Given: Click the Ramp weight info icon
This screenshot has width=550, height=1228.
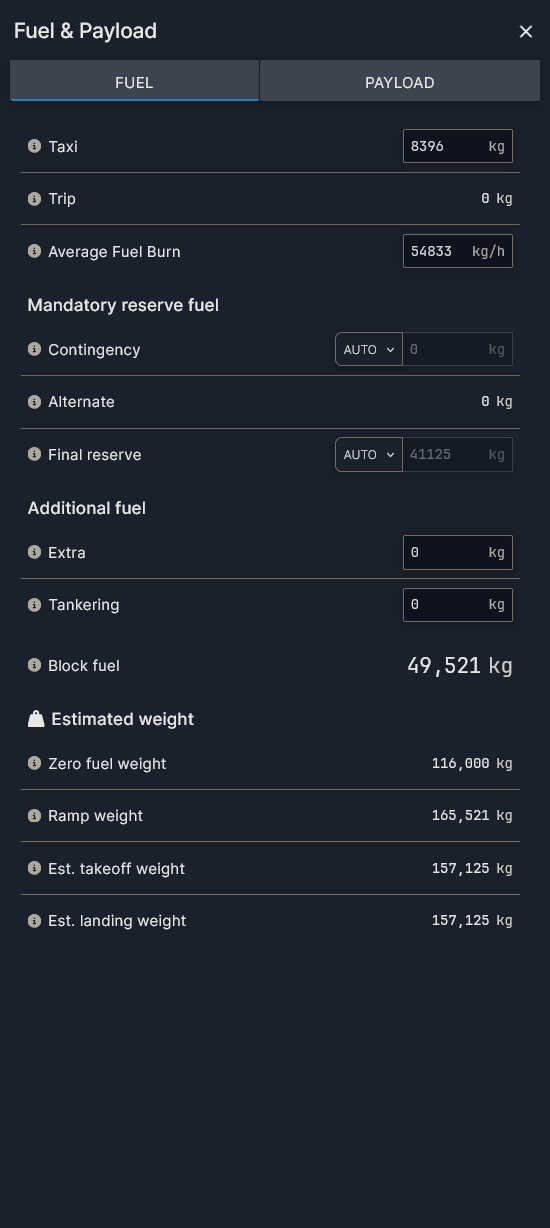Looking at the screenshot, I should click(x=34, y=815).
